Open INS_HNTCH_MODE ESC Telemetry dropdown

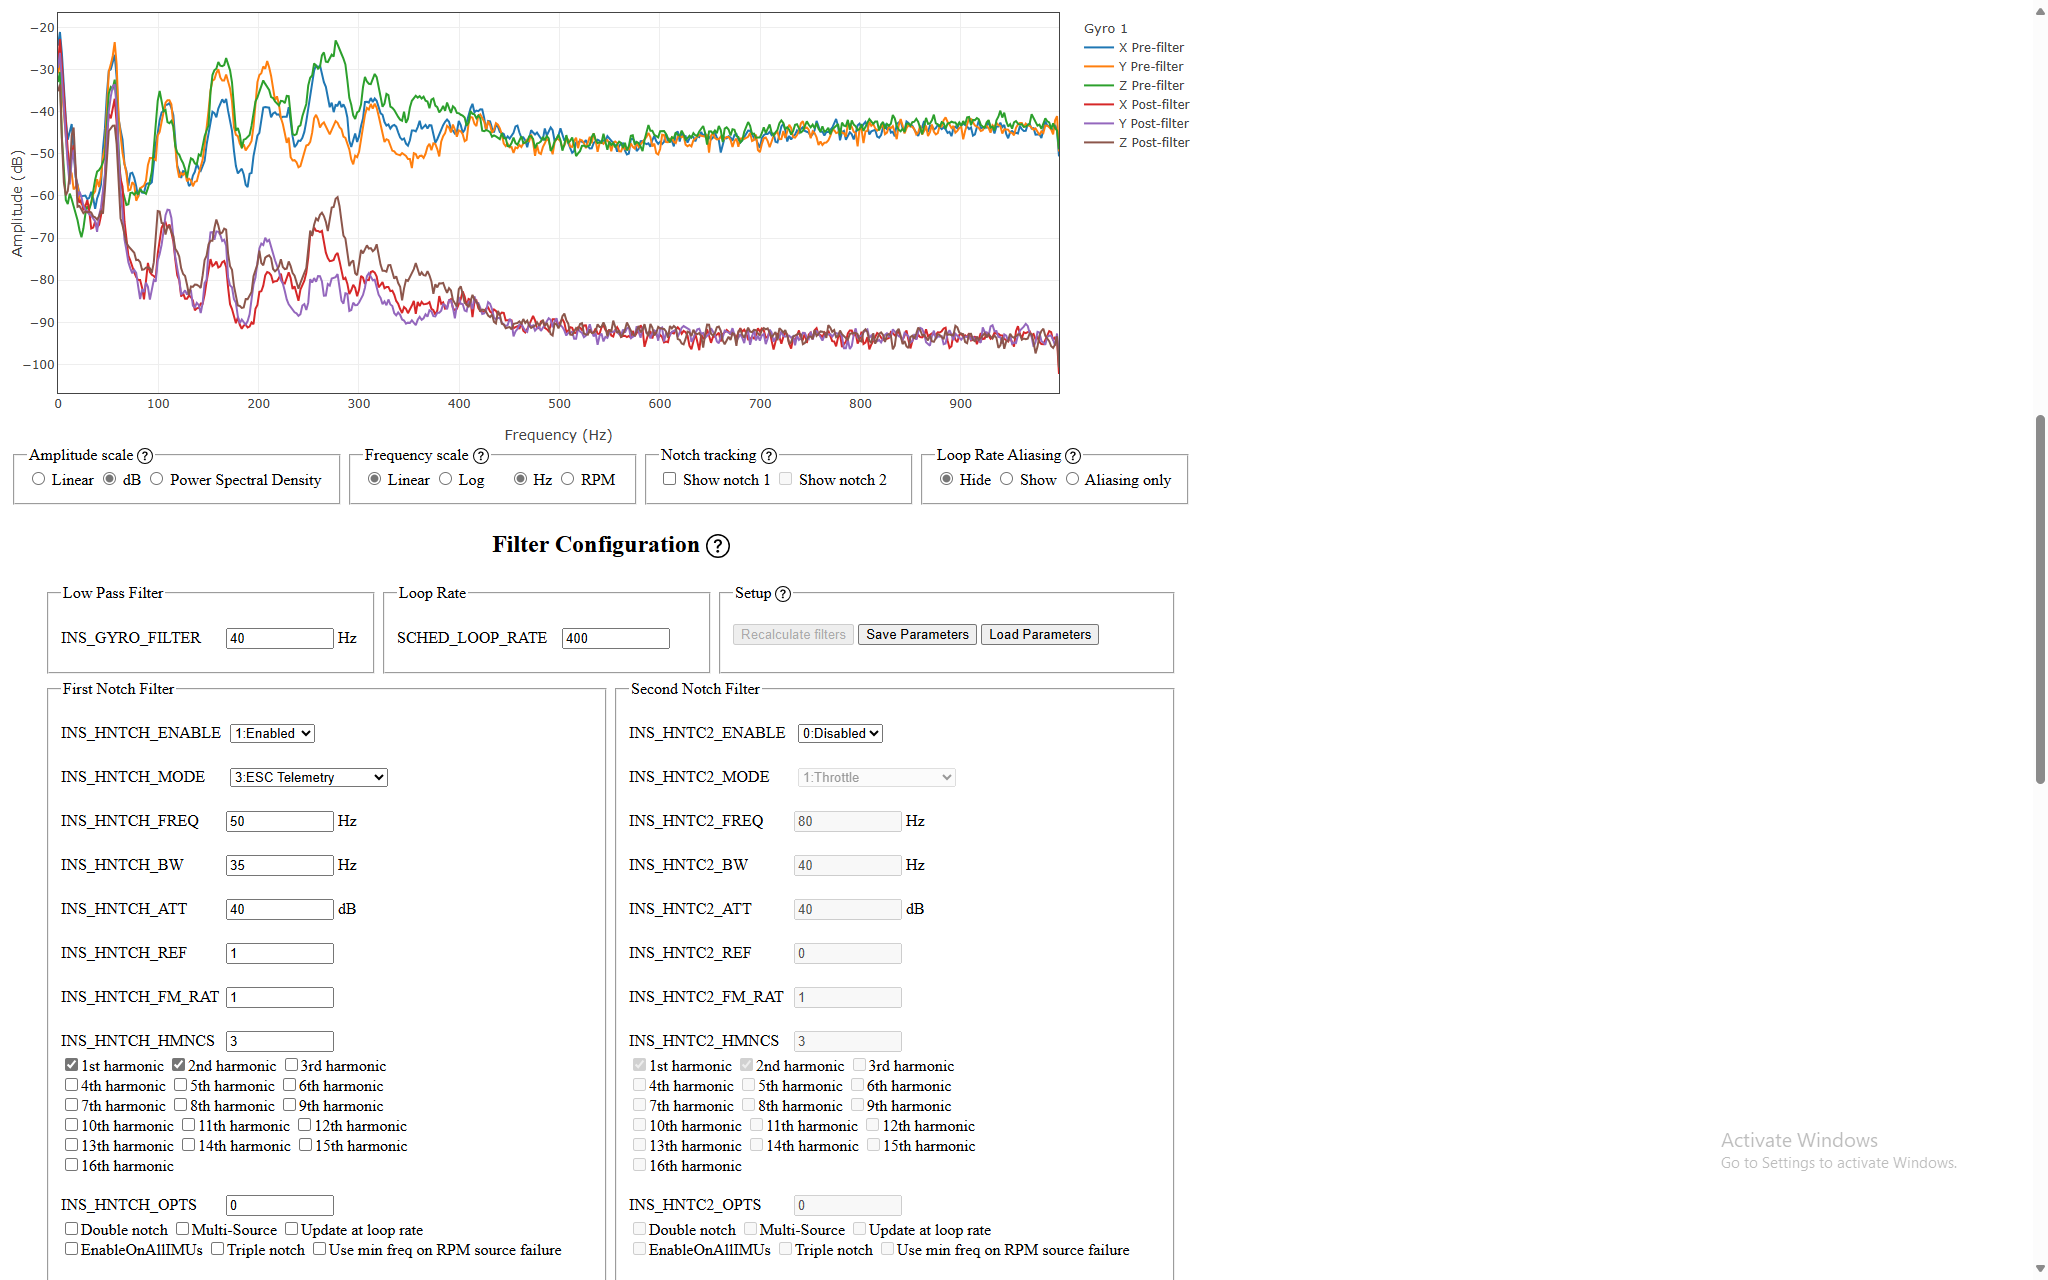point(308,778)
